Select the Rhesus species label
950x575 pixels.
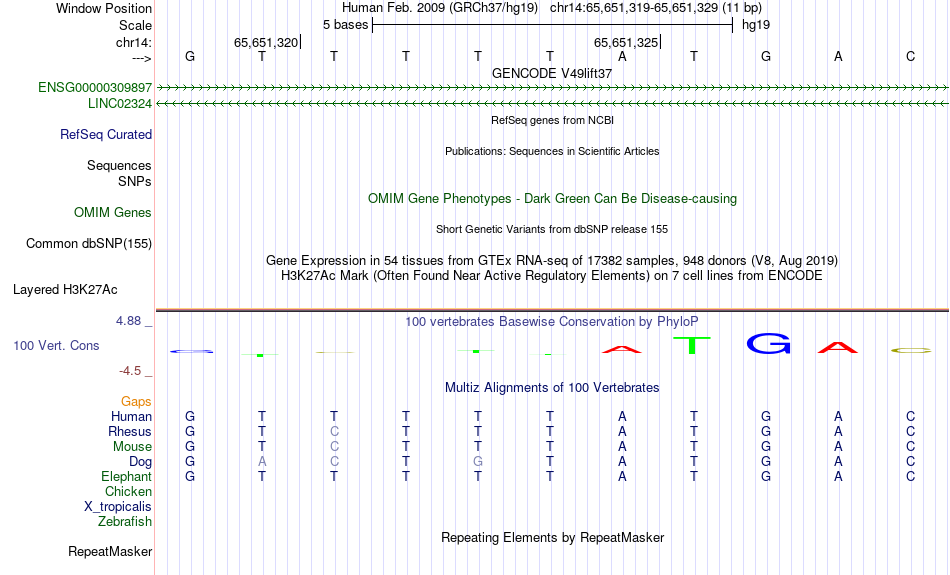tap(130, 431)
